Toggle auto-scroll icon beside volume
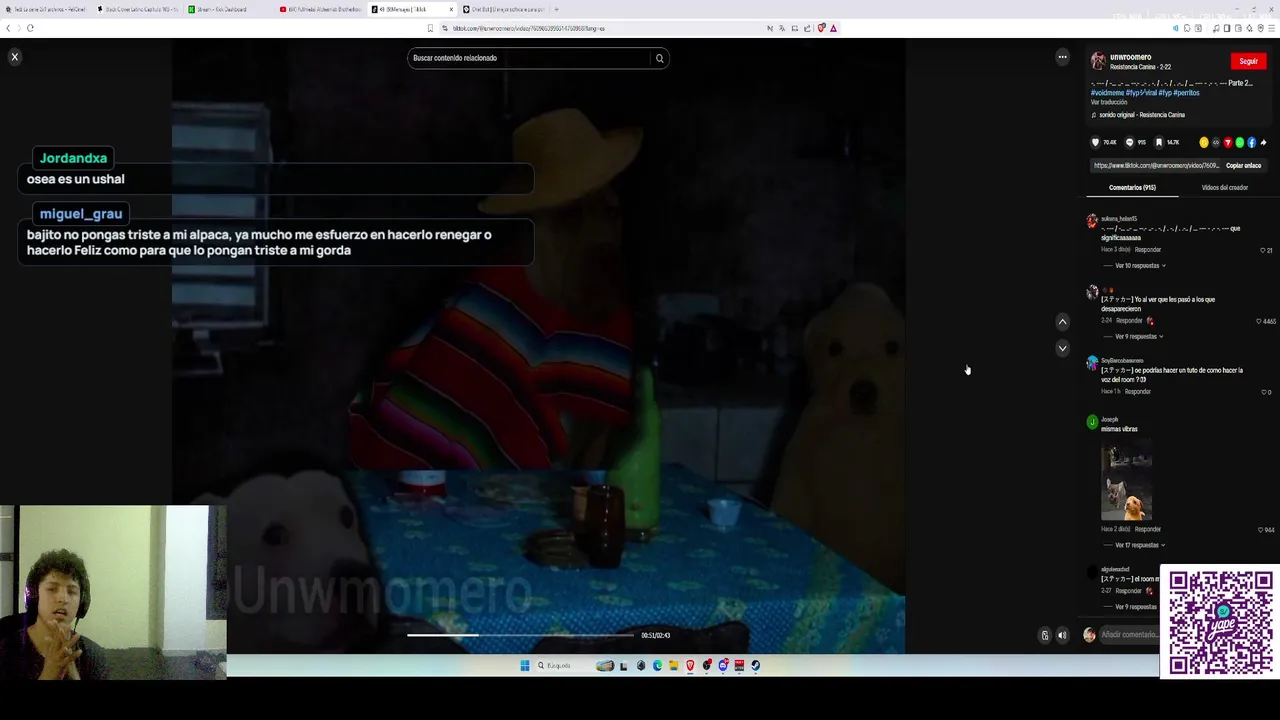Viewport: 1280px width, 720px height. [x=1045, y=635]
